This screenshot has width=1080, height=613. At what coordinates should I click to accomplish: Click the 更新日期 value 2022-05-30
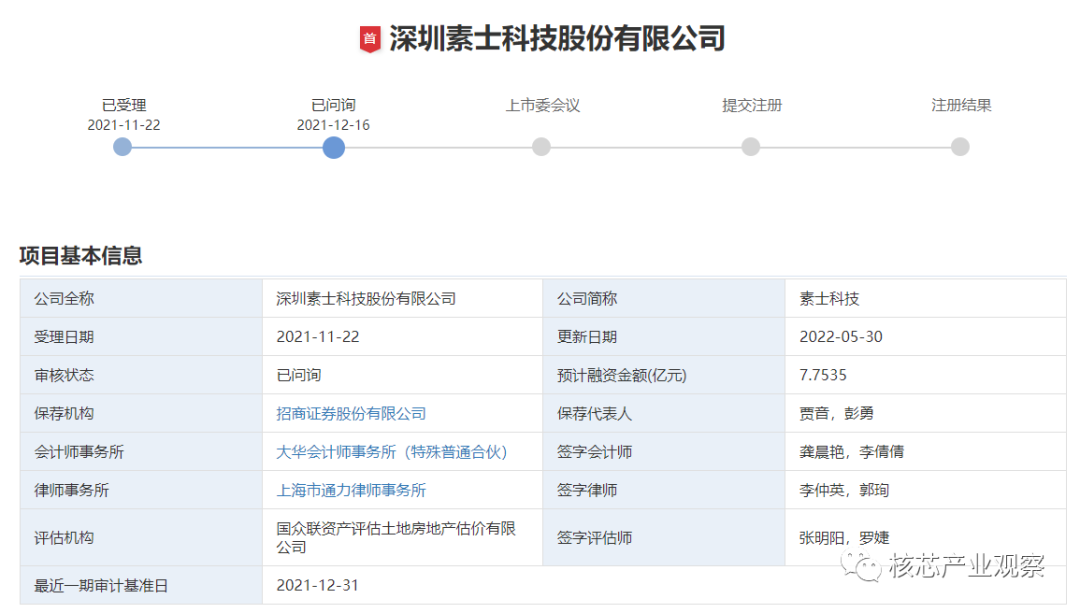[x=841, y=337]
